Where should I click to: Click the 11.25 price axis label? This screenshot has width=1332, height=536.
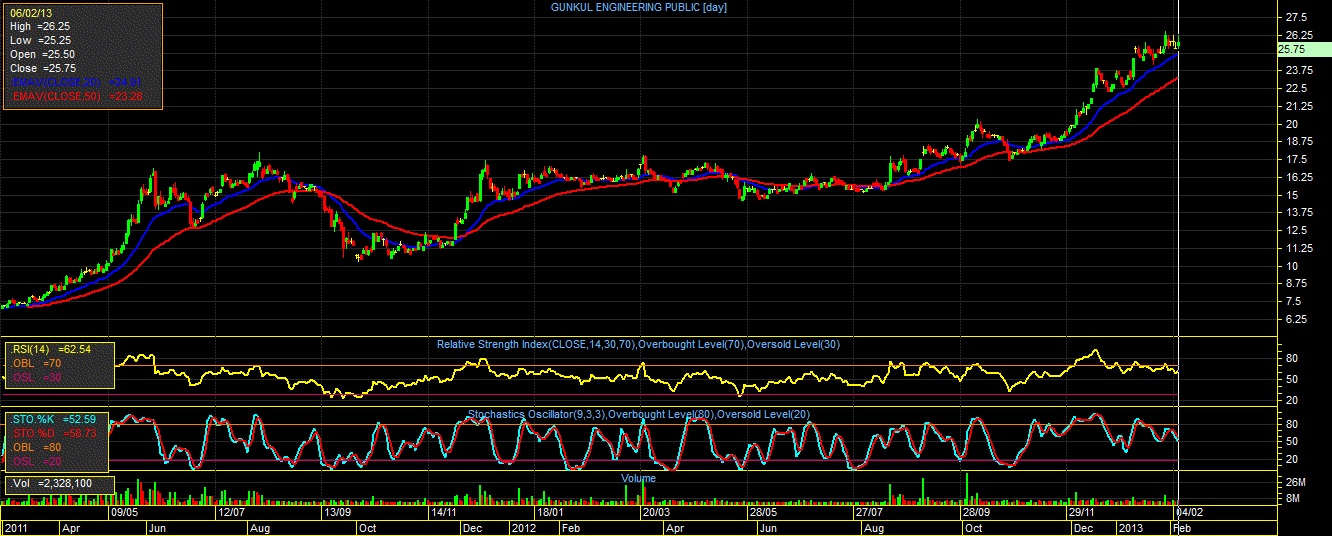point(1300,248)
